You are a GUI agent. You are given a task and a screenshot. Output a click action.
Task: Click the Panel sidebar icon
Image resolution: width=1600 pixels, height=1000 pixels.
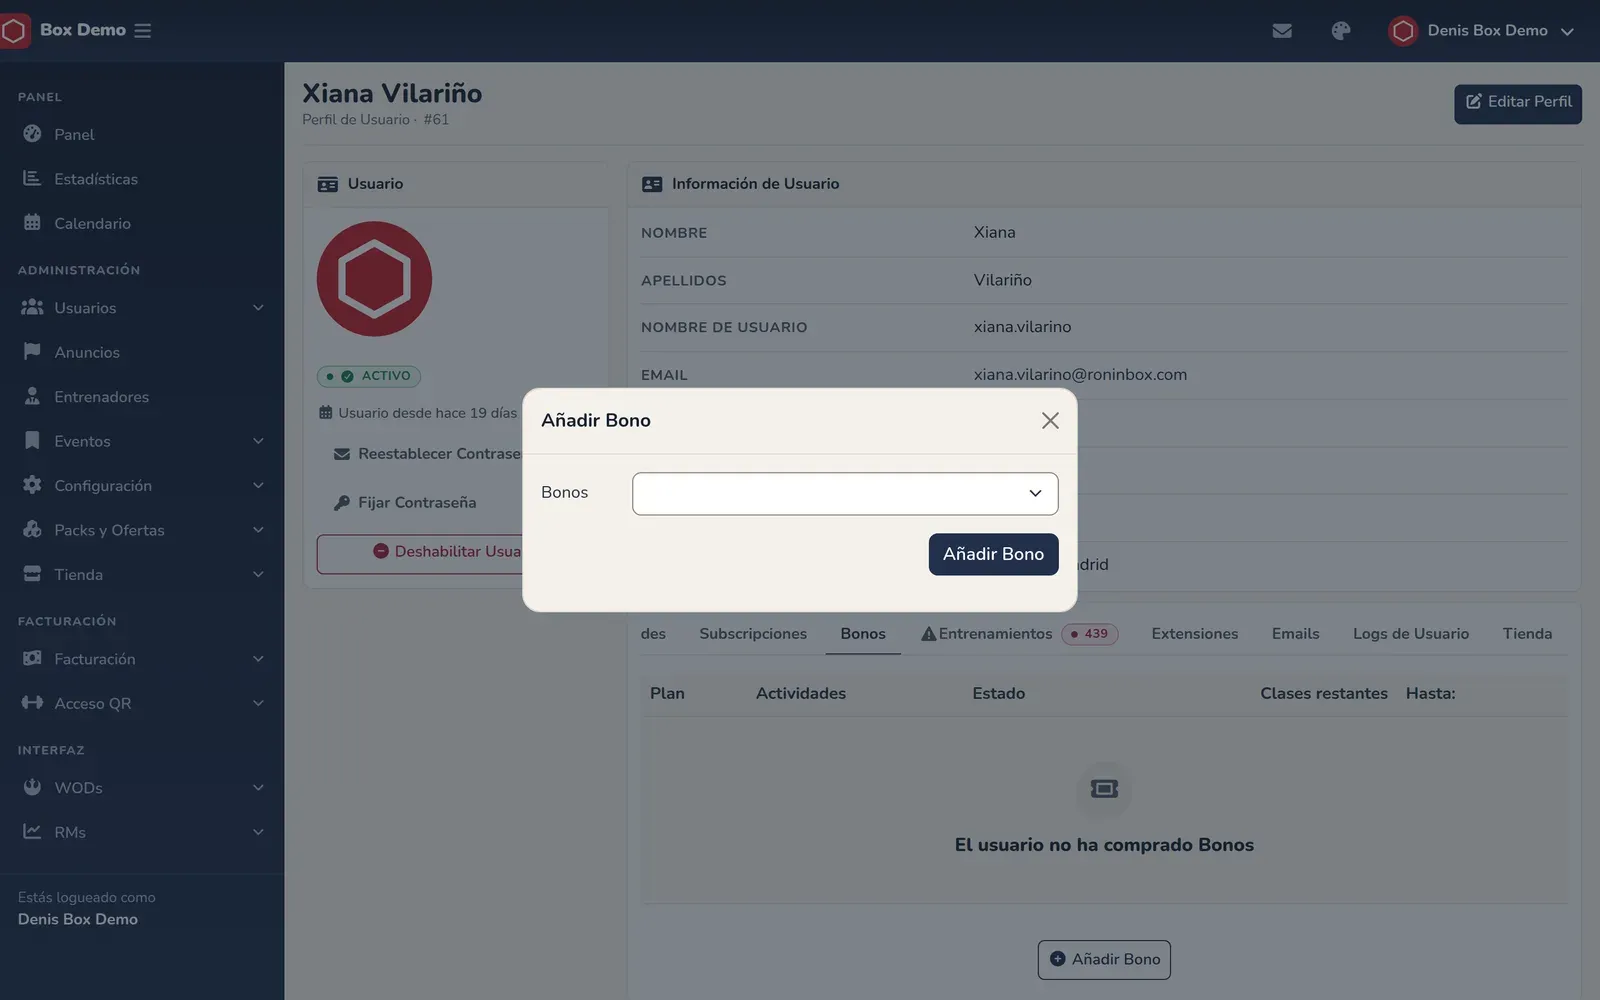point(32,134)
